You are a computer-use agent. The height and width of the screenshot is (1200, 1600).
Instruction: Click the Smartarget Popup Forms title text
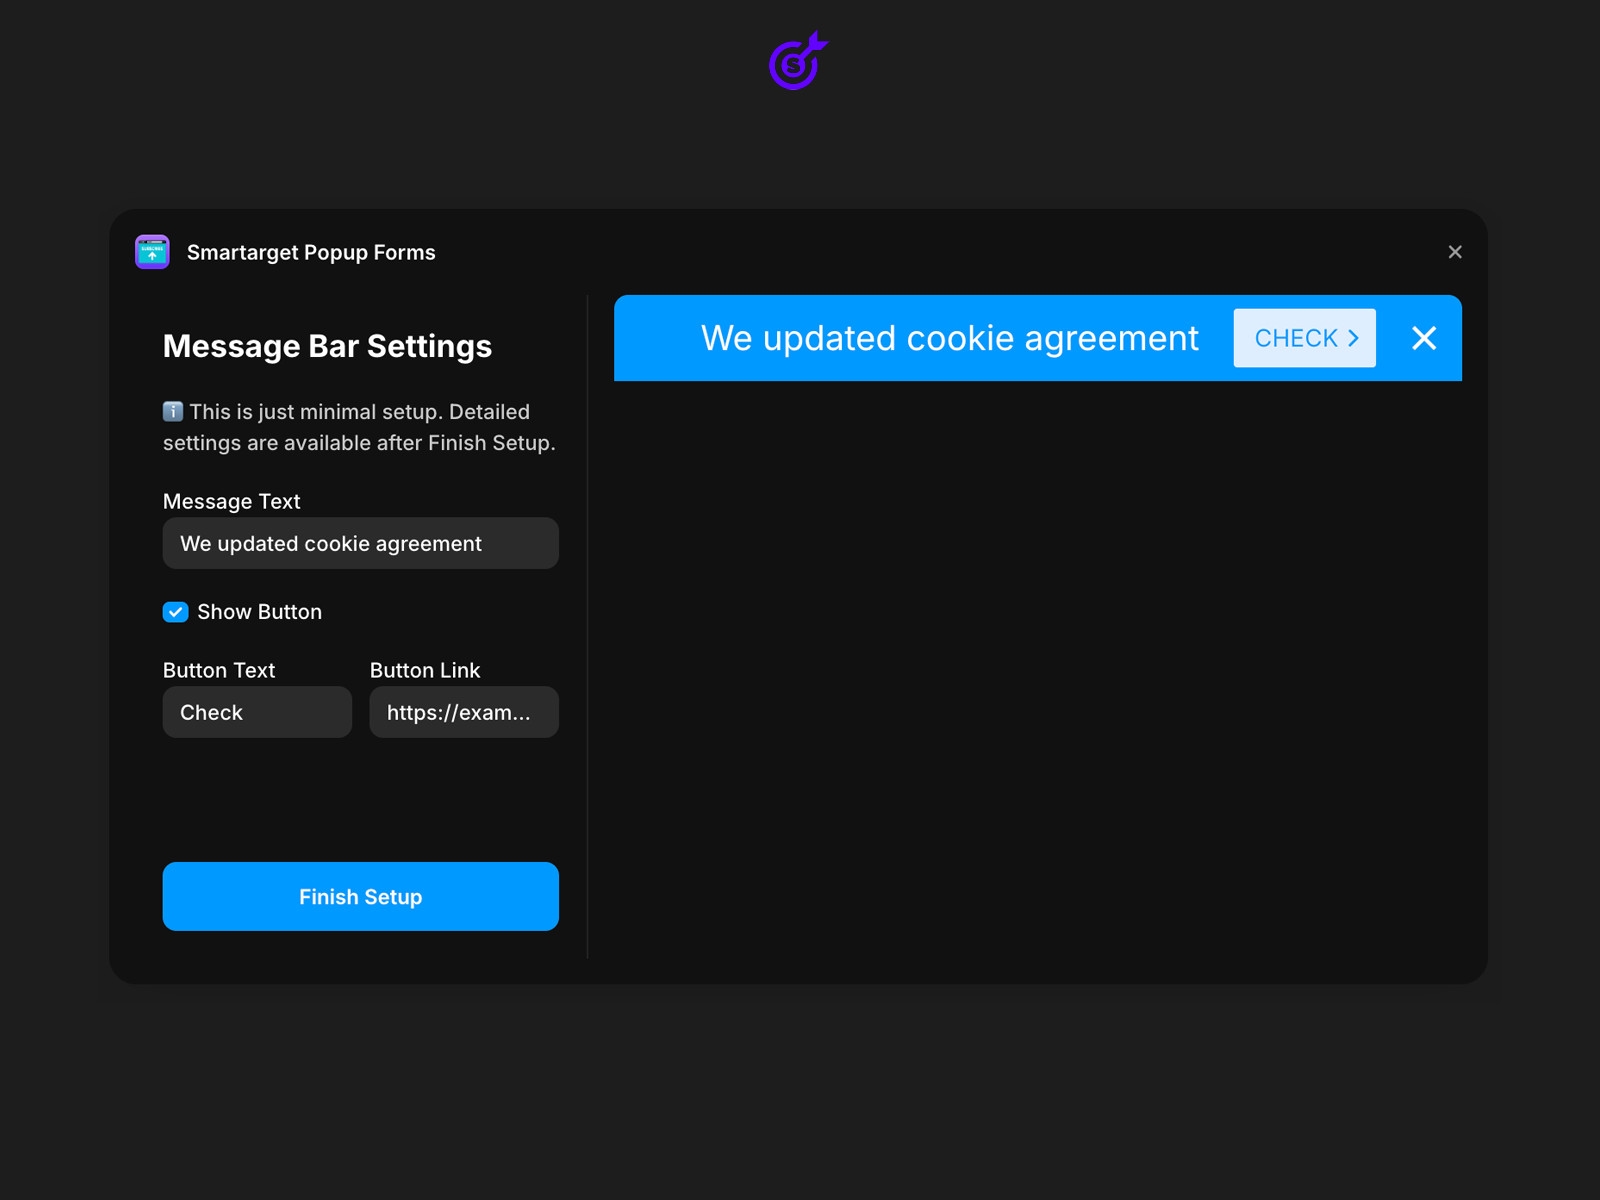[310, 252]
